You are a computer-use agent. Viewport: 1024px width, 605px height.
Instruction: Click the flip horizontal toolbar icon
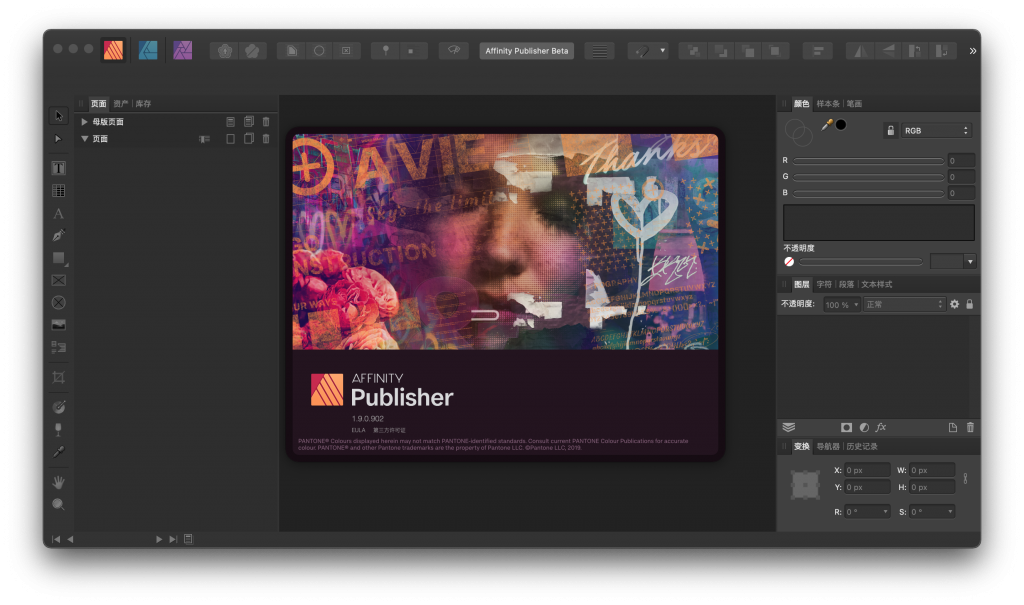click(861, 51)
